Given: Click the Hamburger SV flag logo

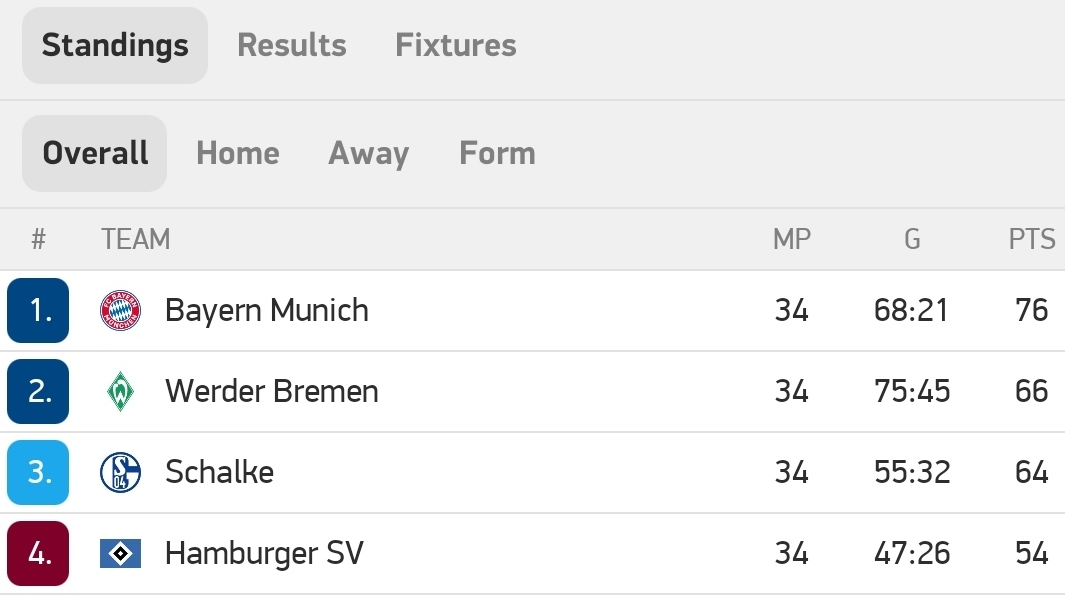Looking at the screenshot, I should click(120, 553).
